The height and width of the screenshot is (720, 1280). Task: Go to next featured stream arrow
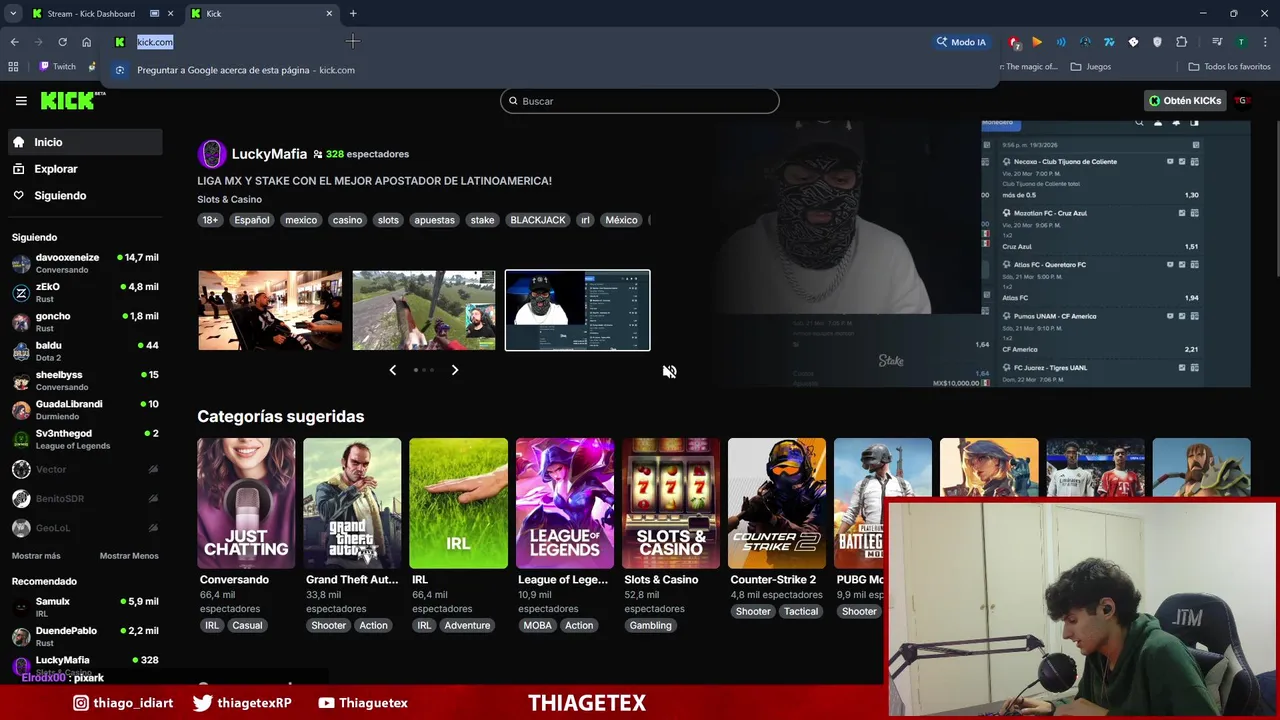click(455, 370)
